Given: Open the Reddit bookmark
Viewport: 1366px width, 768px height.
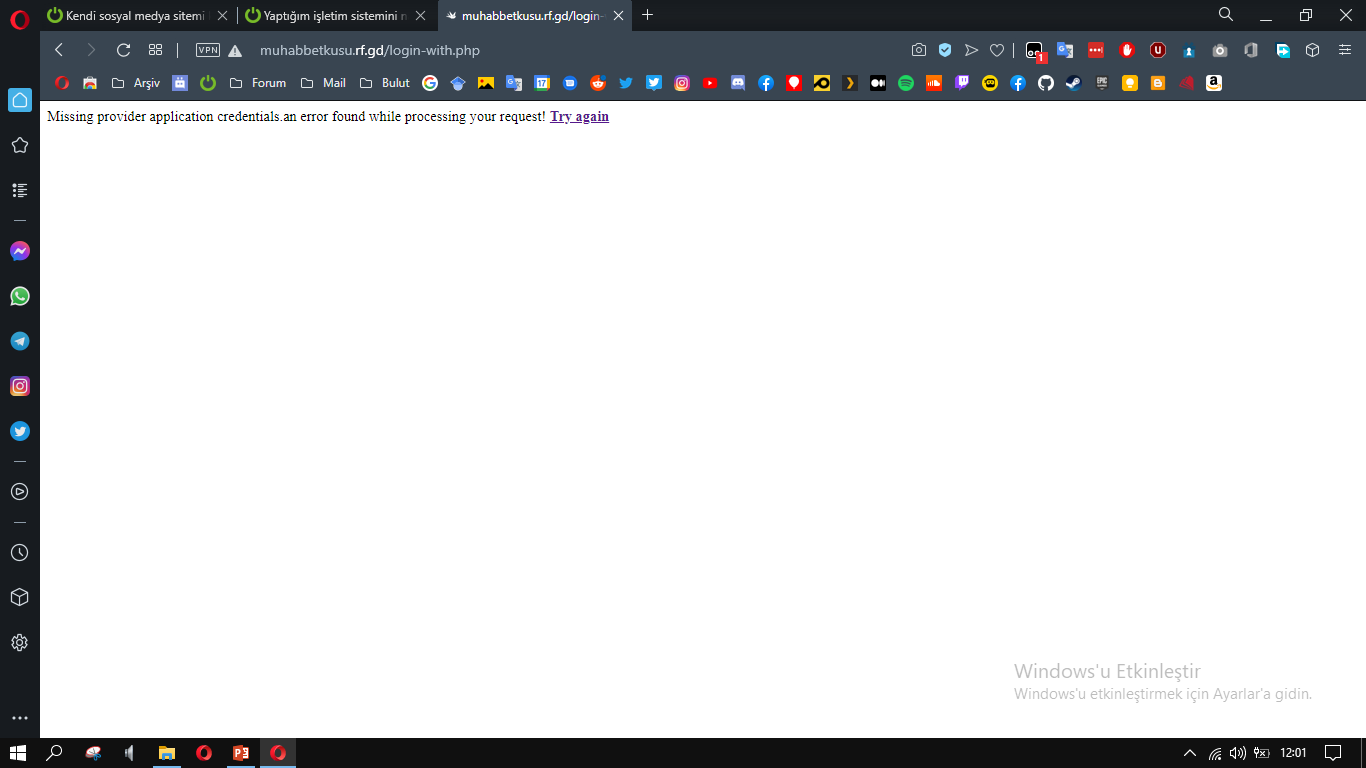Looking at the screenshot, I should [x=598, y=83].
